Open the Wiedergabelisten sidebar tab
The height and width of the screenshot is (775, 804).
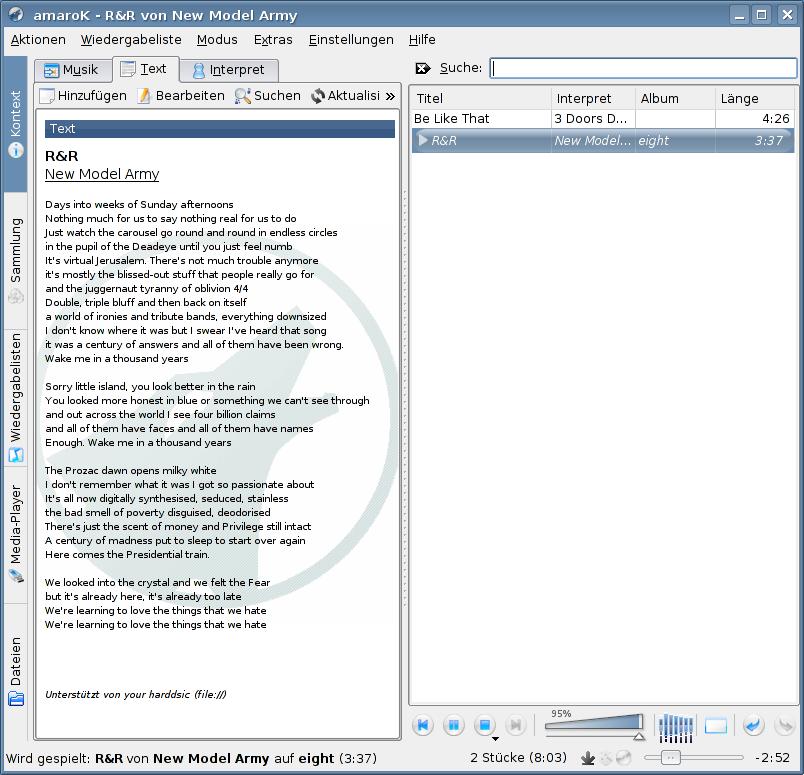point(15,398)
